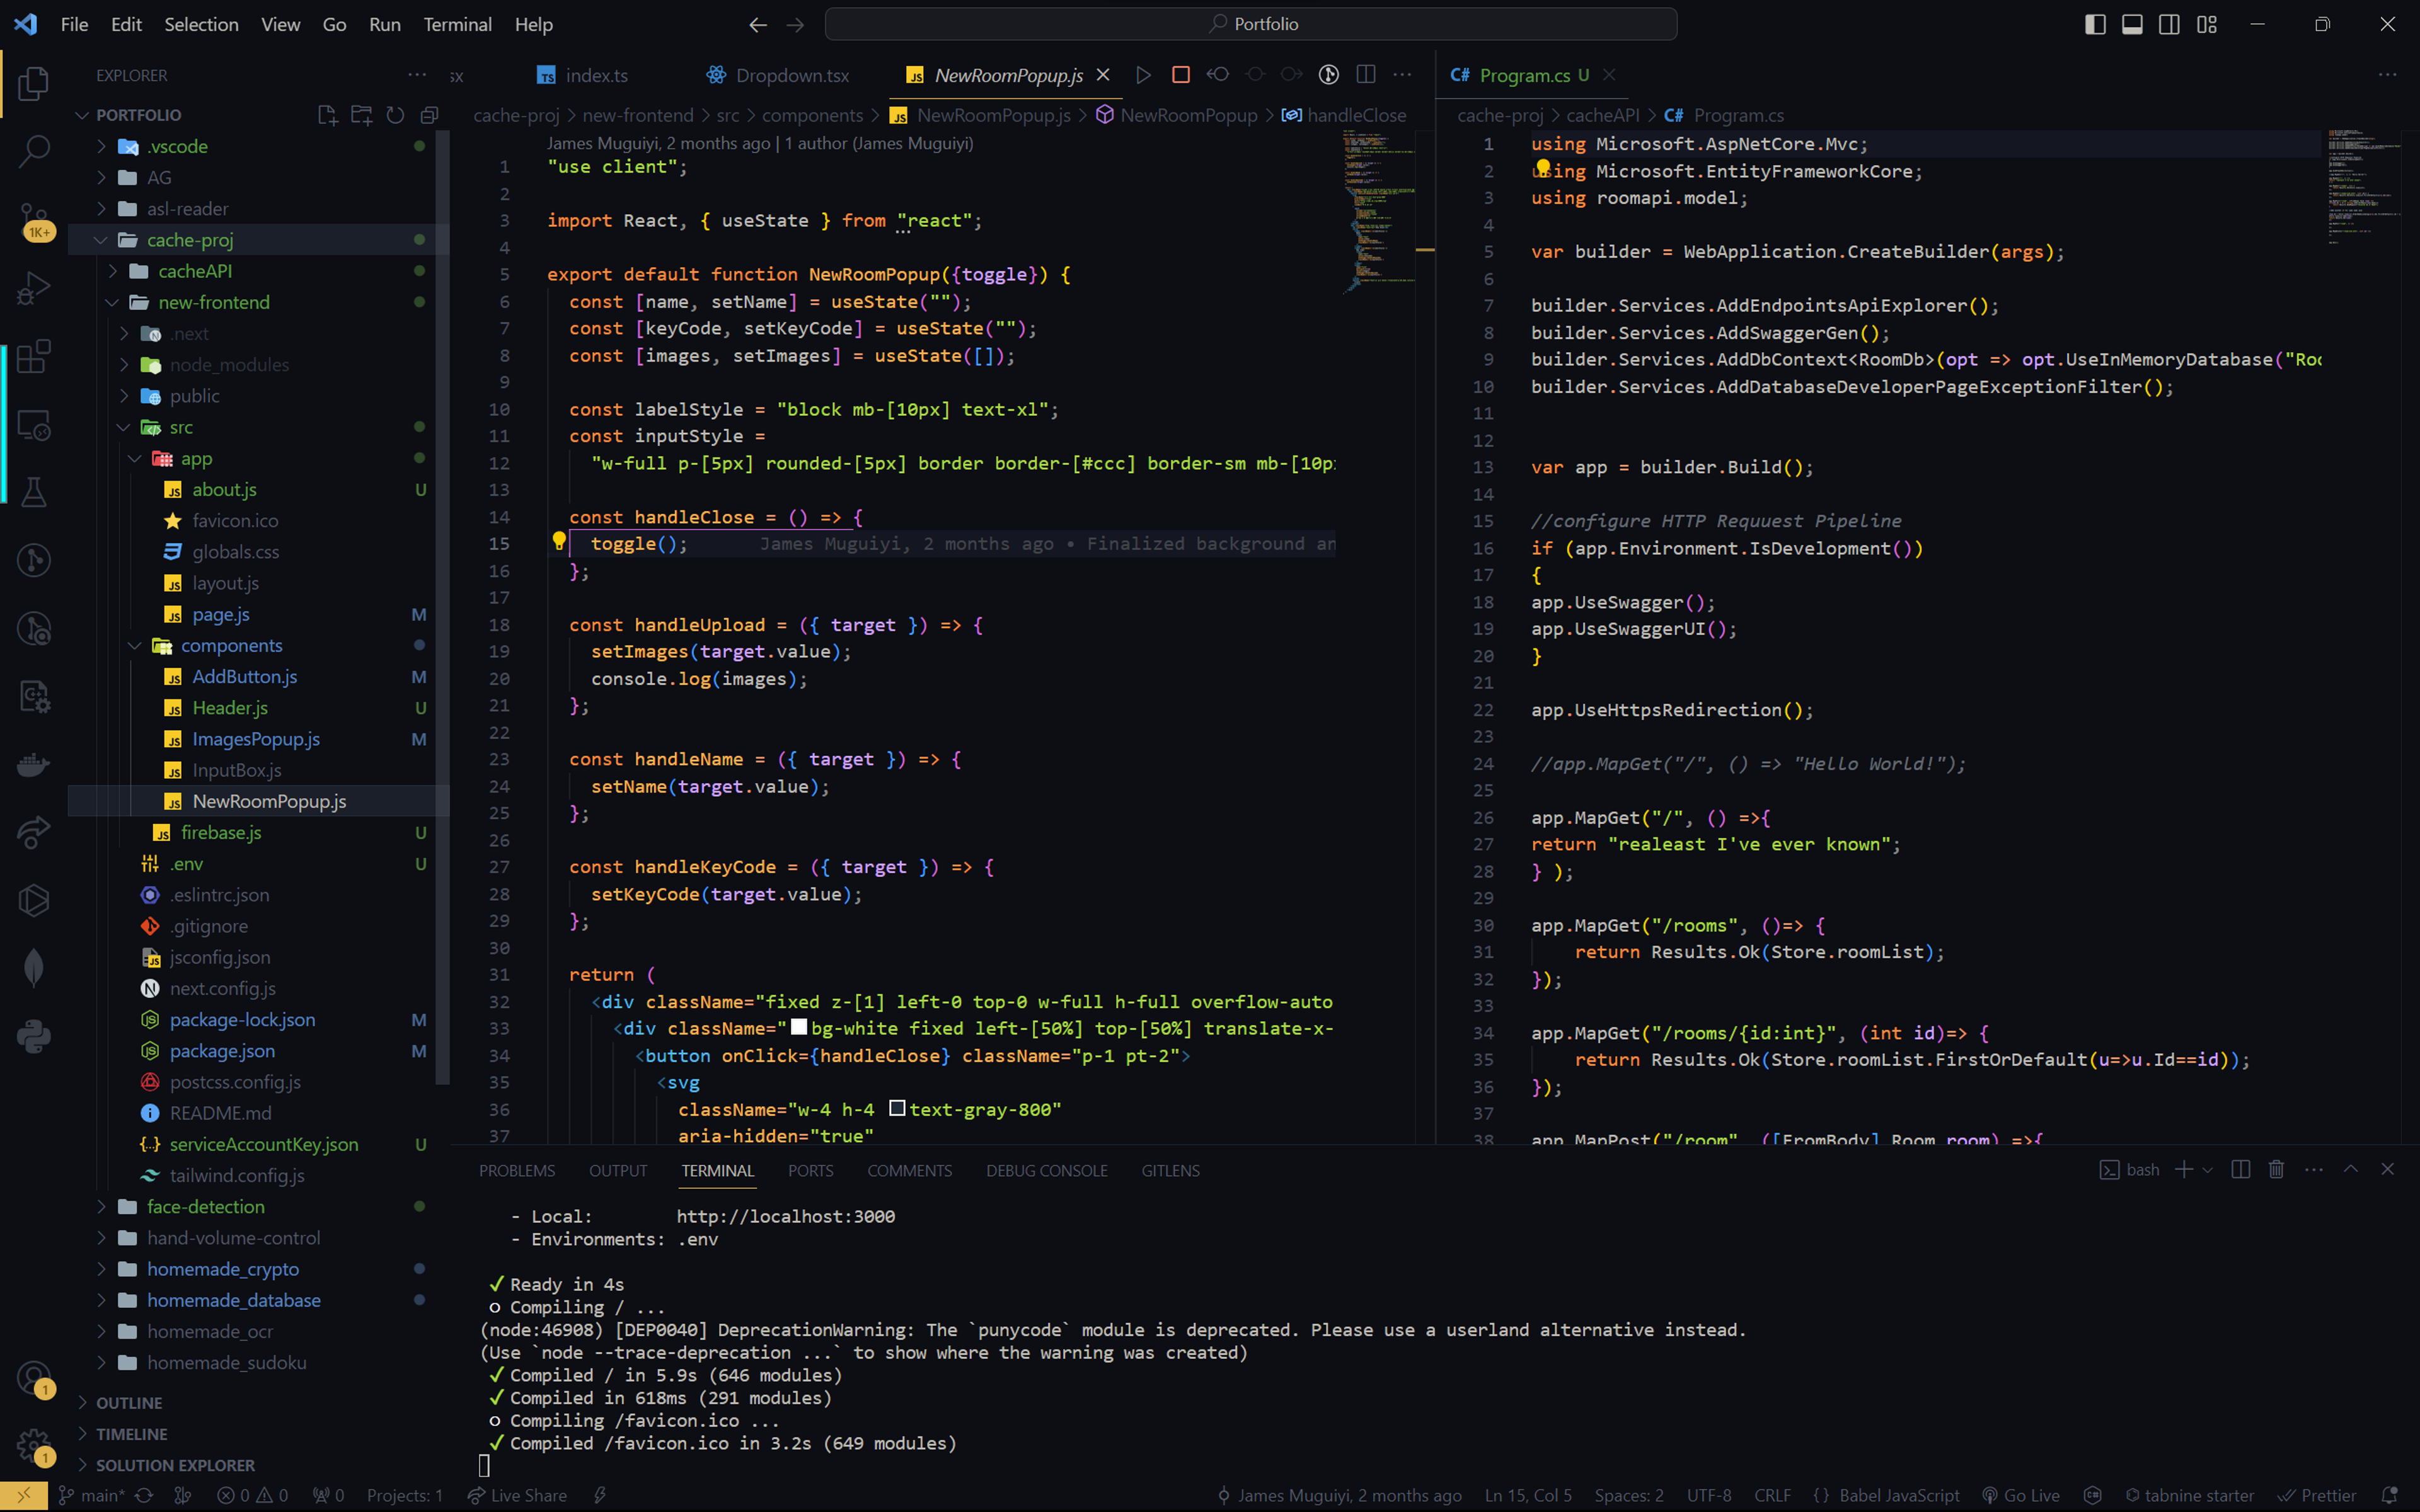Split the terminal panel
Viewport: 2420px width, 1512px height.
[x=2241, y=1169]
